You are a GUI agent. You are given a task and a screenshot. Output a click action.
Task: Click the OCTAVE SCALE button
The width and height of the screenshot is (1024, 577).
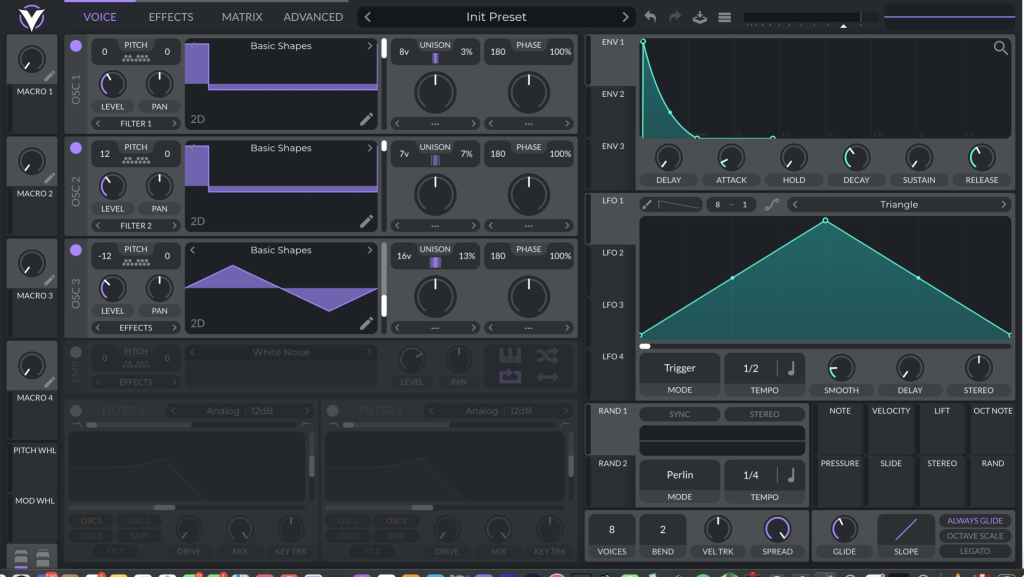[x=974, y=536]
